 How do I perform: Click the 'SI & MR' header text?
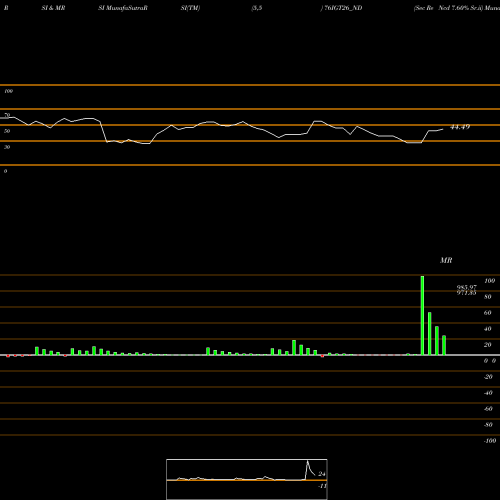pyautogui.click(x=53, y=8)
